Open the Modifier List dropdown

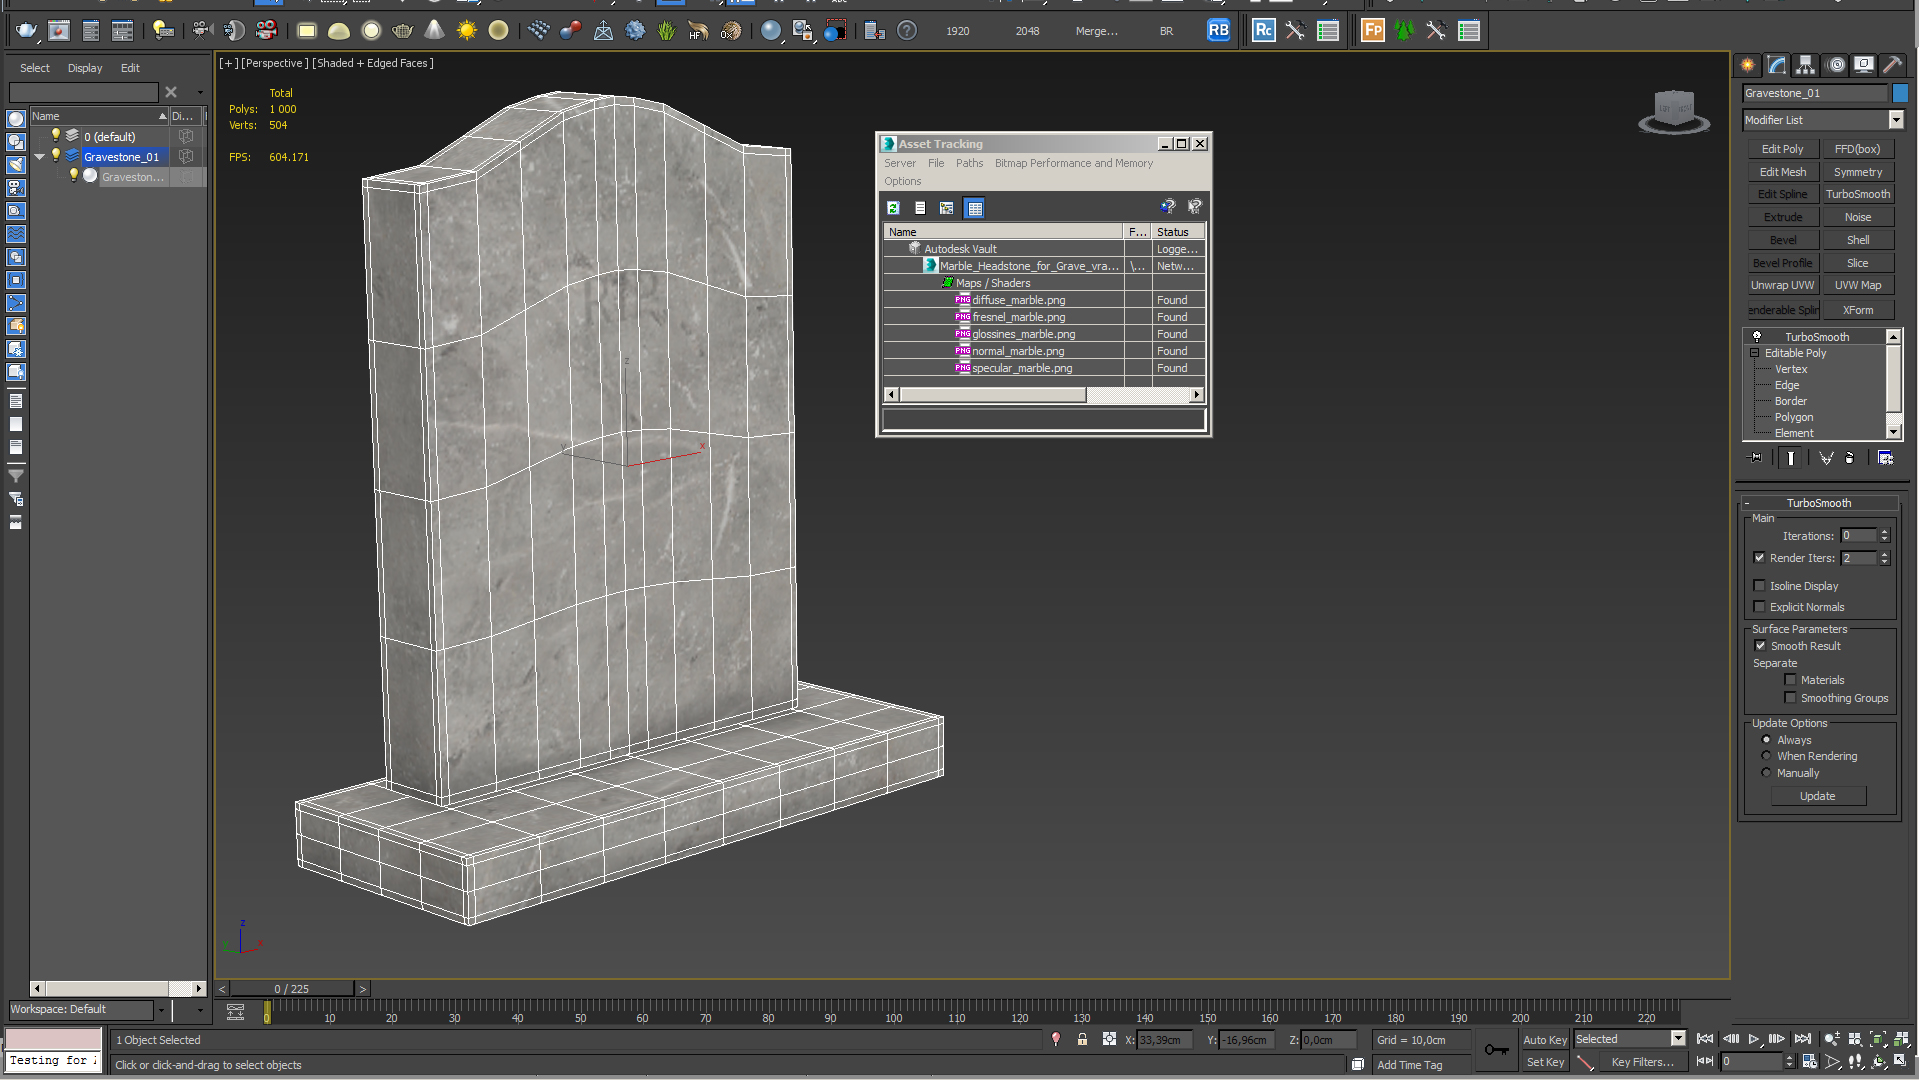[x=1895, y=120]
